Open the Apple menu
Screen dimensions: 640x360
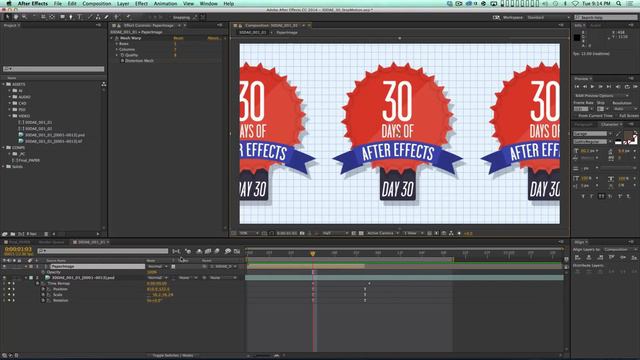9,4
